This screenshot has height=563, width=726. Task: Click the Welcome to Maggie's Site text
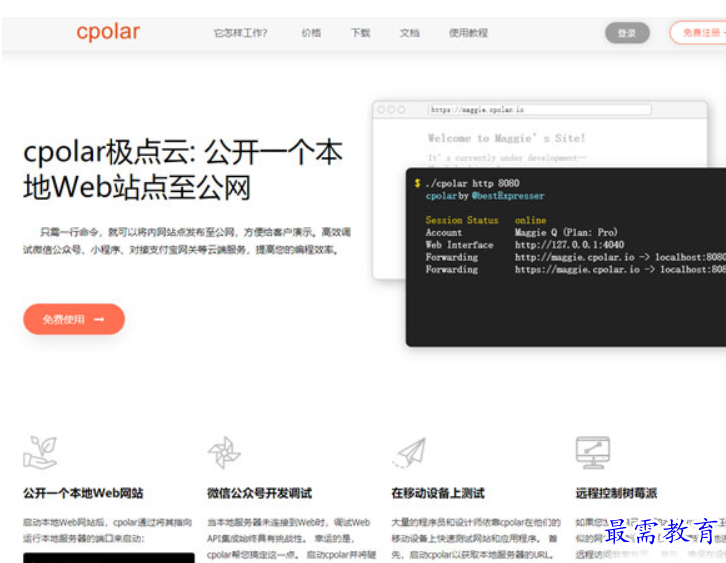pyautogui.click(x=507, y=138)
